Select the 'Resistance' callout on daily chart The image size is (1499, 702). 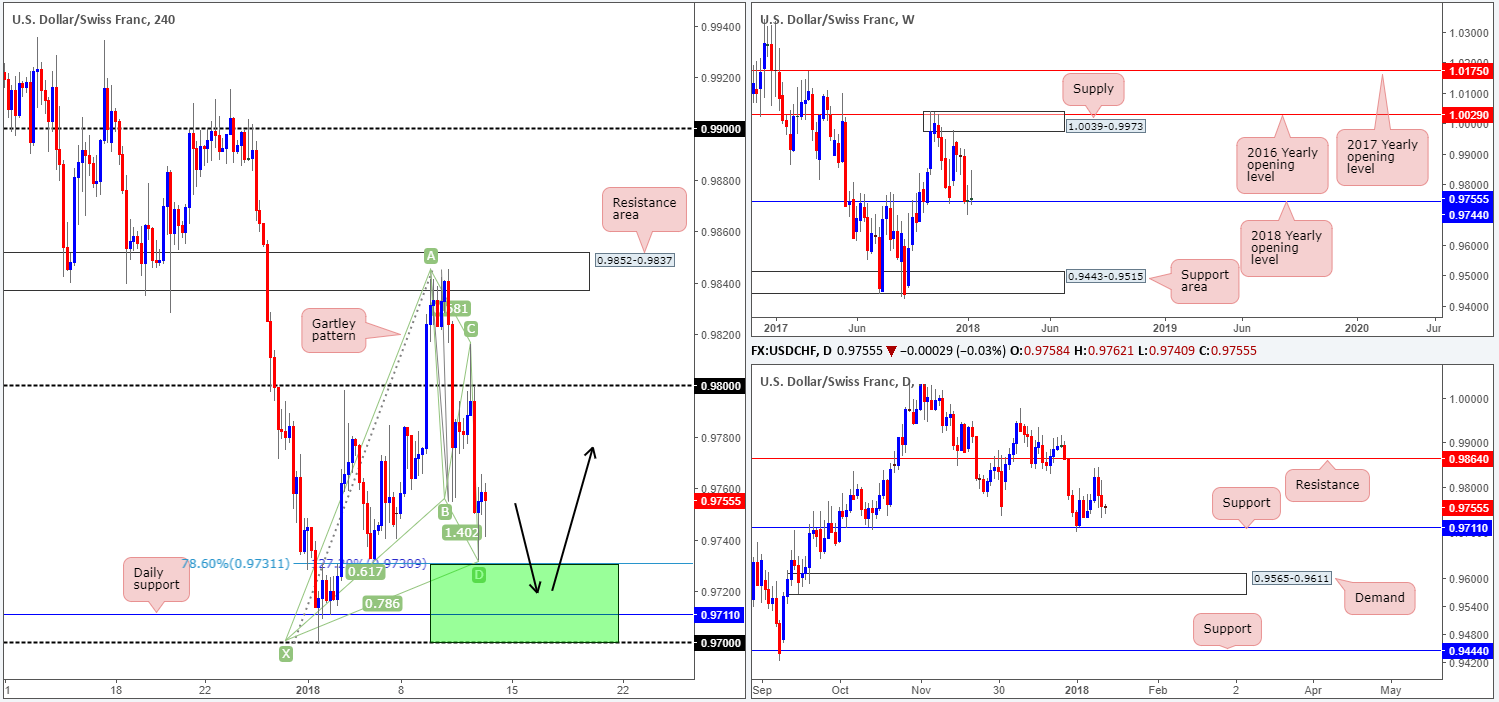[1326, 484]
